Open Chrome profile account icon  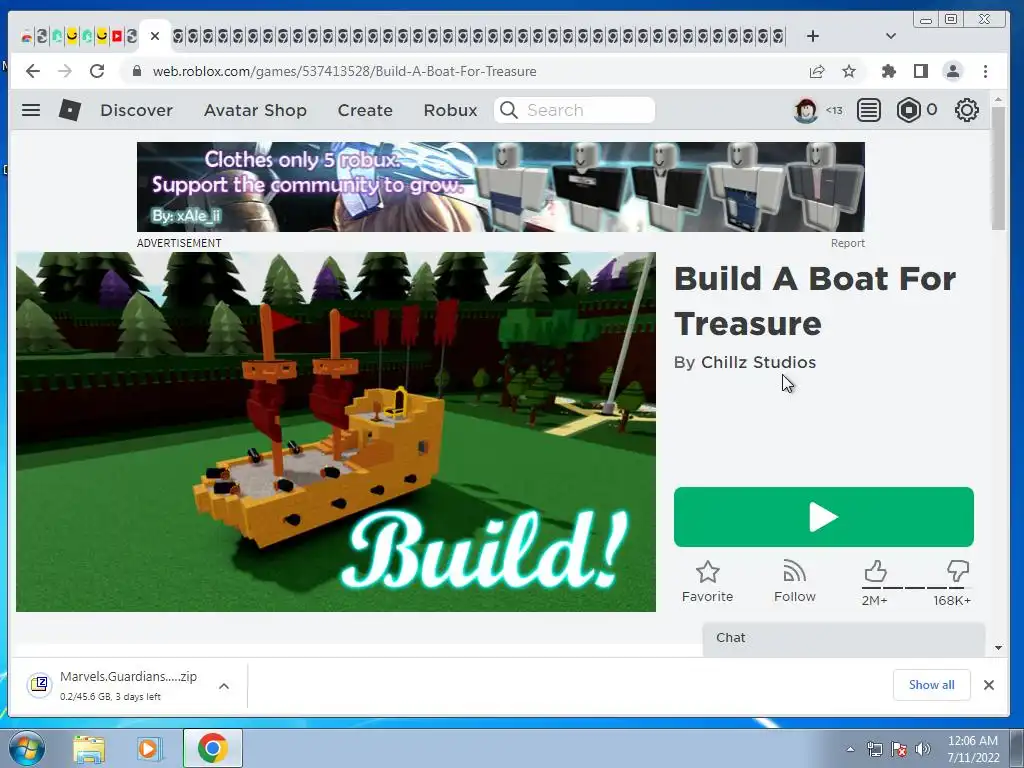point(953,71)
